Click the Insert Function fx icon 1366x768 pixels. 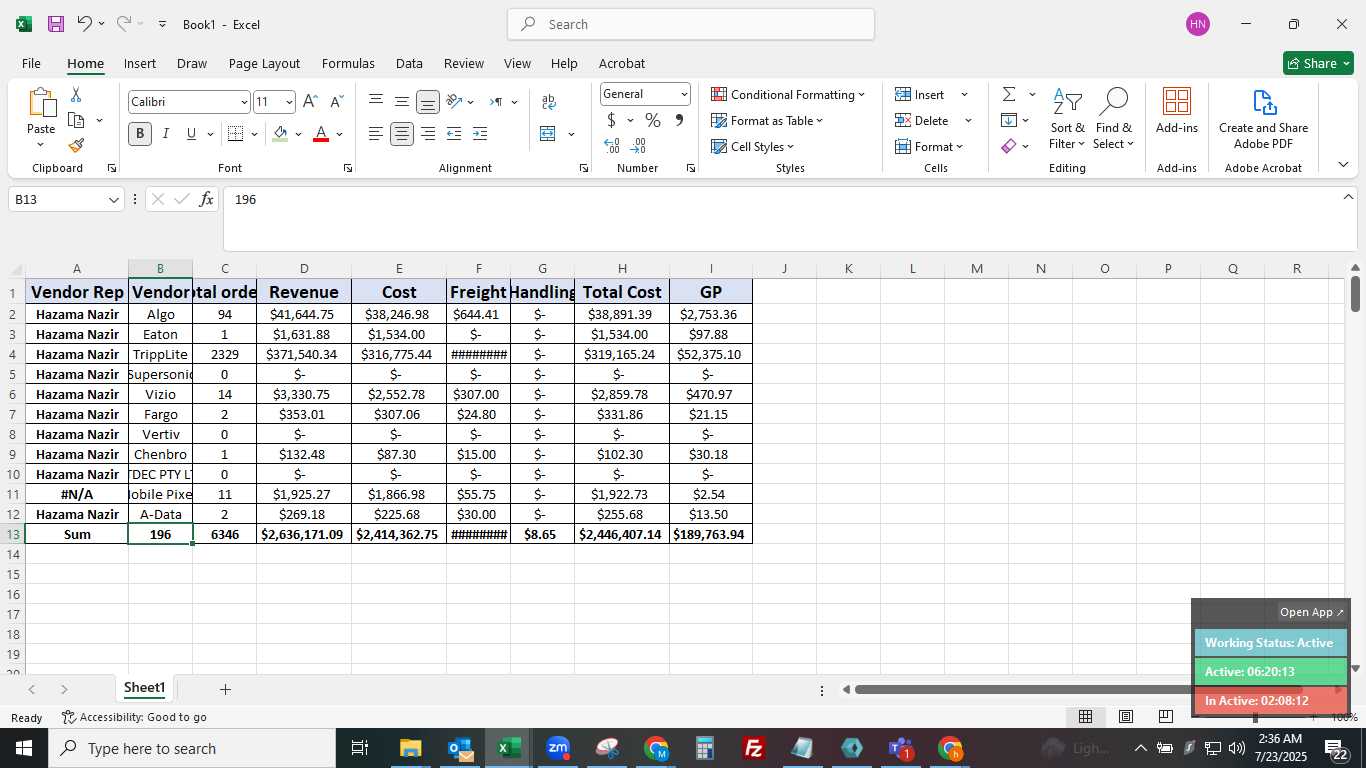click(206, 199)
